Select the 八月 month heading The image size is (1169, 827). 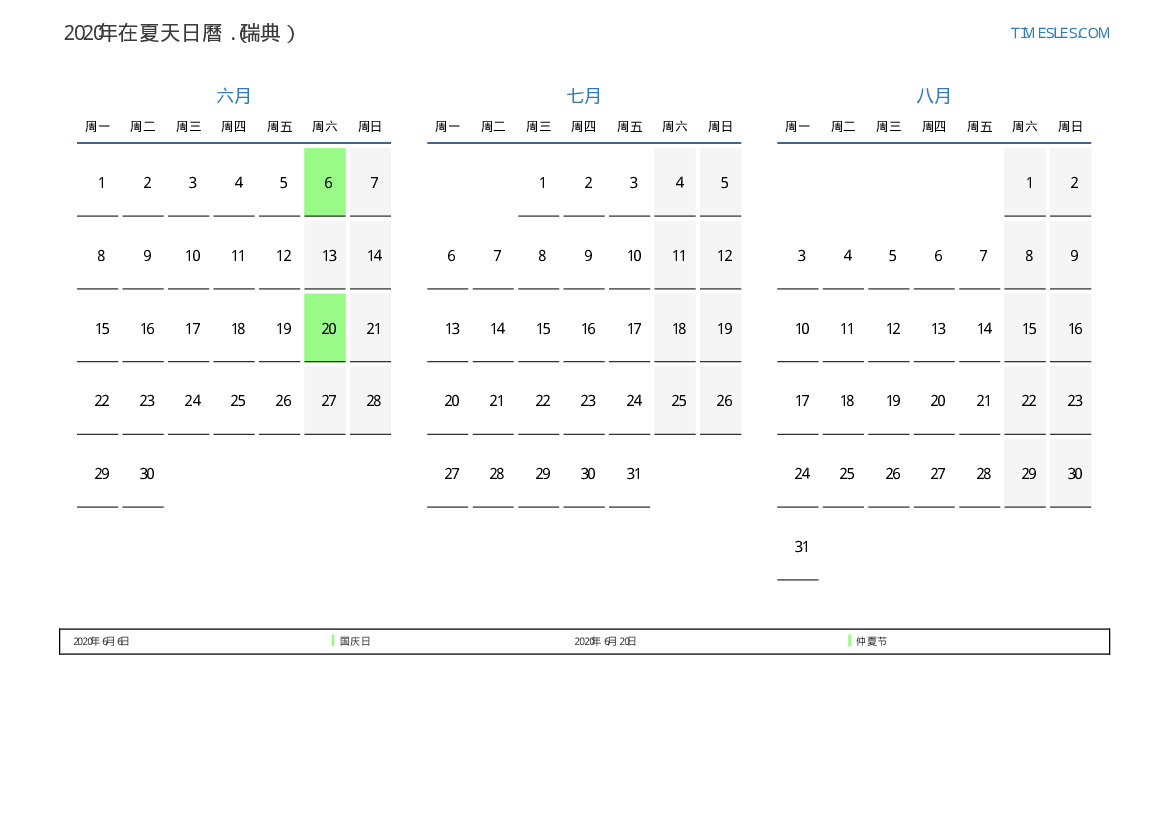click(x=934, y=96)
